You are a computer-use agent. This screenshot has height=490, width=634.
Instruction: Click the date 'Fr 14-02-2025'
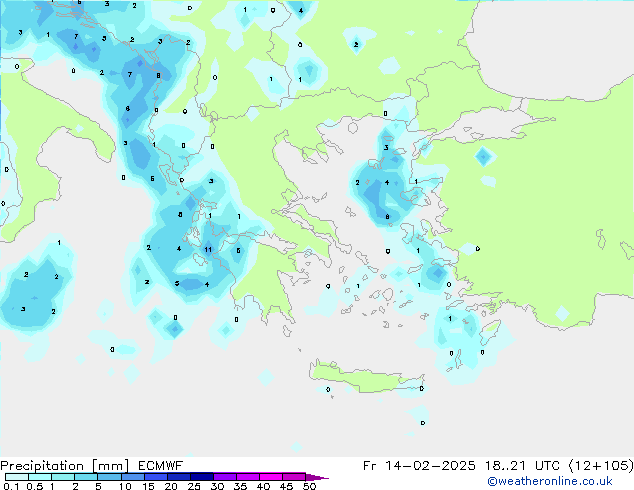tap(419, 466)
